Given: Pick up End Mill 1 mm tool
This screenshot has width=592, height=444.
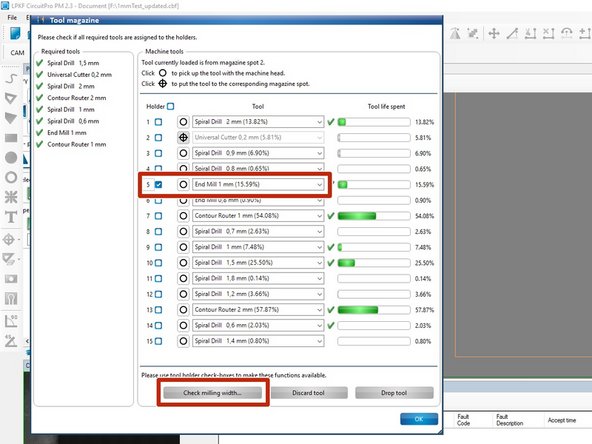Looking at the screenshot, I should 183,185.
